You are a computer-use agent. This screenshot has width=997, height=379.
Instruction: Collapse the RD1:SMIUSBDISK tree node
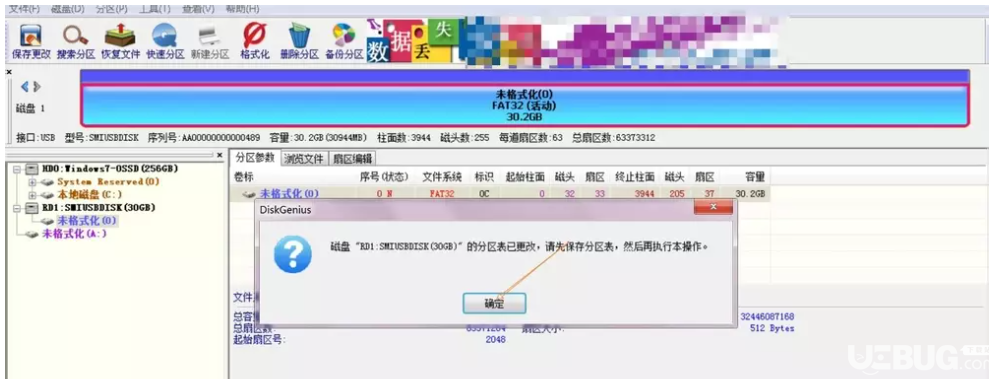[16, 208]
